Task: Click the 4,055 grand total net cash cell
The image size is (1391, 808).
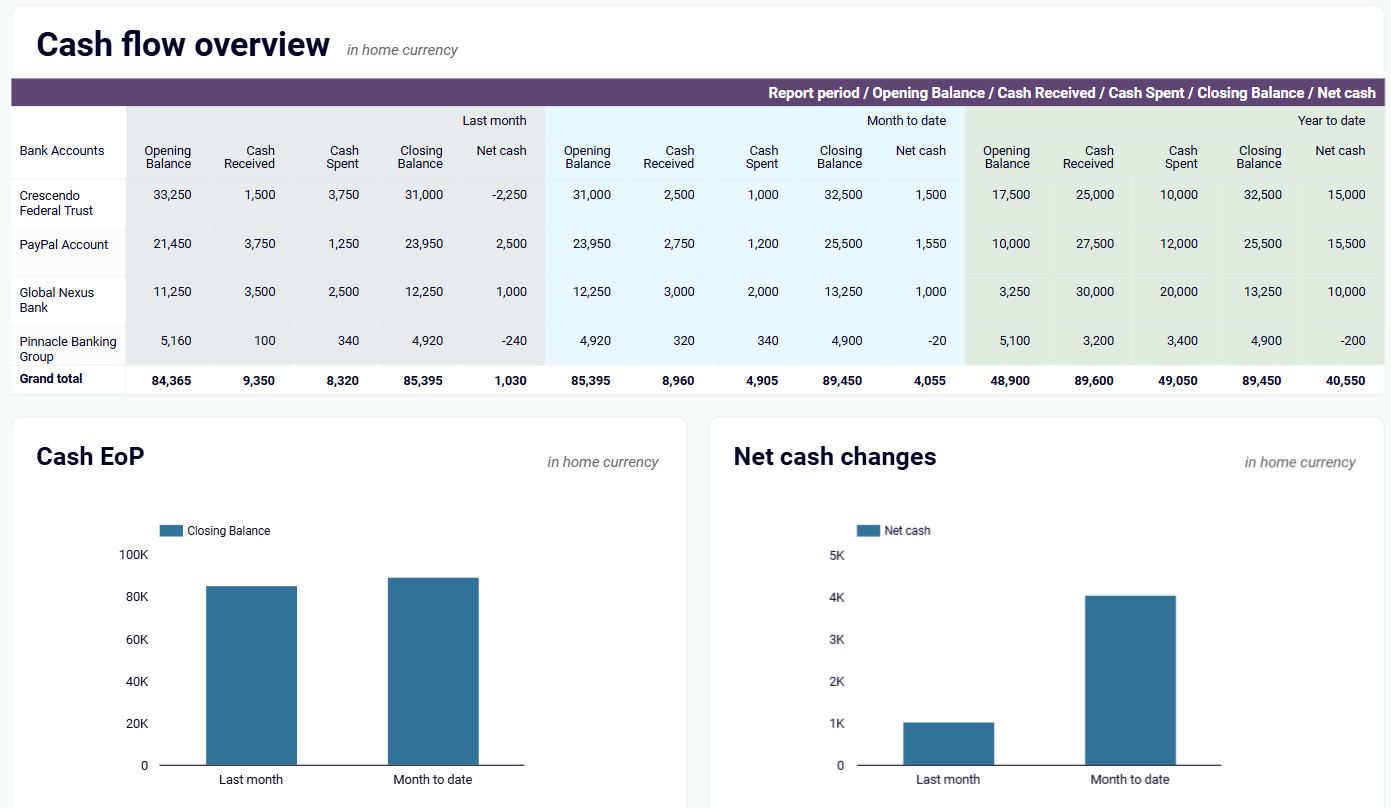Action: (x=929, y=381)
